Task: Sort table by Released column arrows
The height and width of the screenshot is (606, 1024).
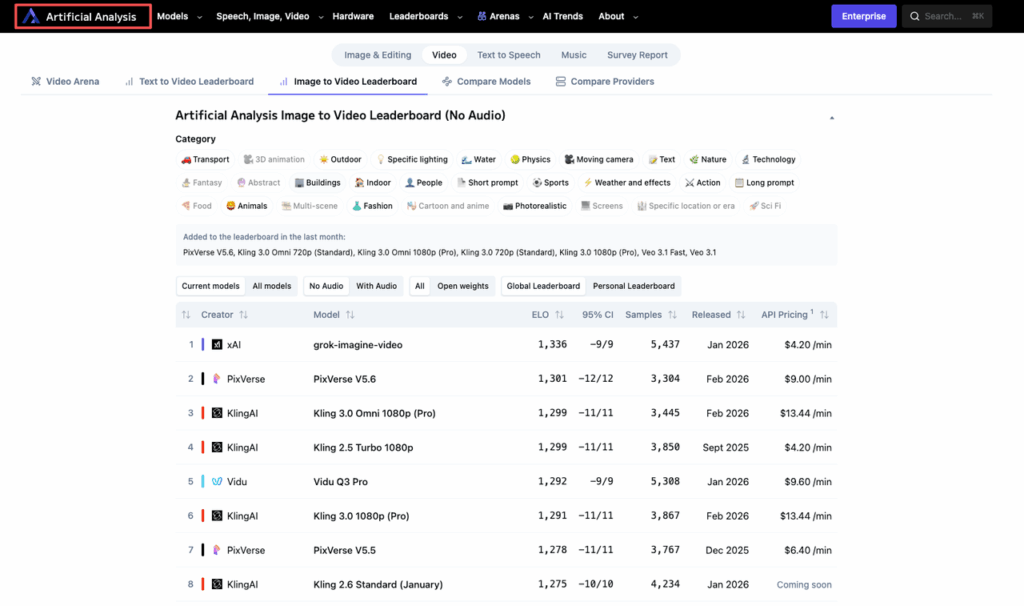Action: pyautogui.click(x=741, y=315)
